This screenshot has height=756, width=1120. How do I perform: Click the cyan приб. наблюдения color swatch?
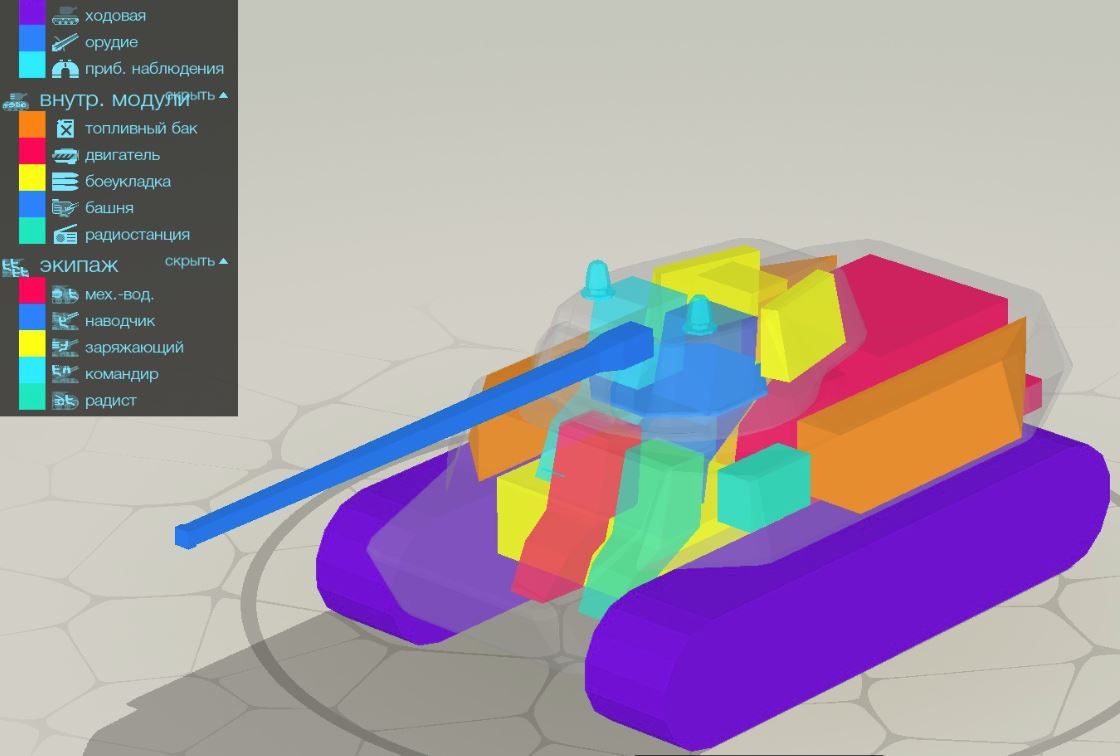click(x=32, y=65)
